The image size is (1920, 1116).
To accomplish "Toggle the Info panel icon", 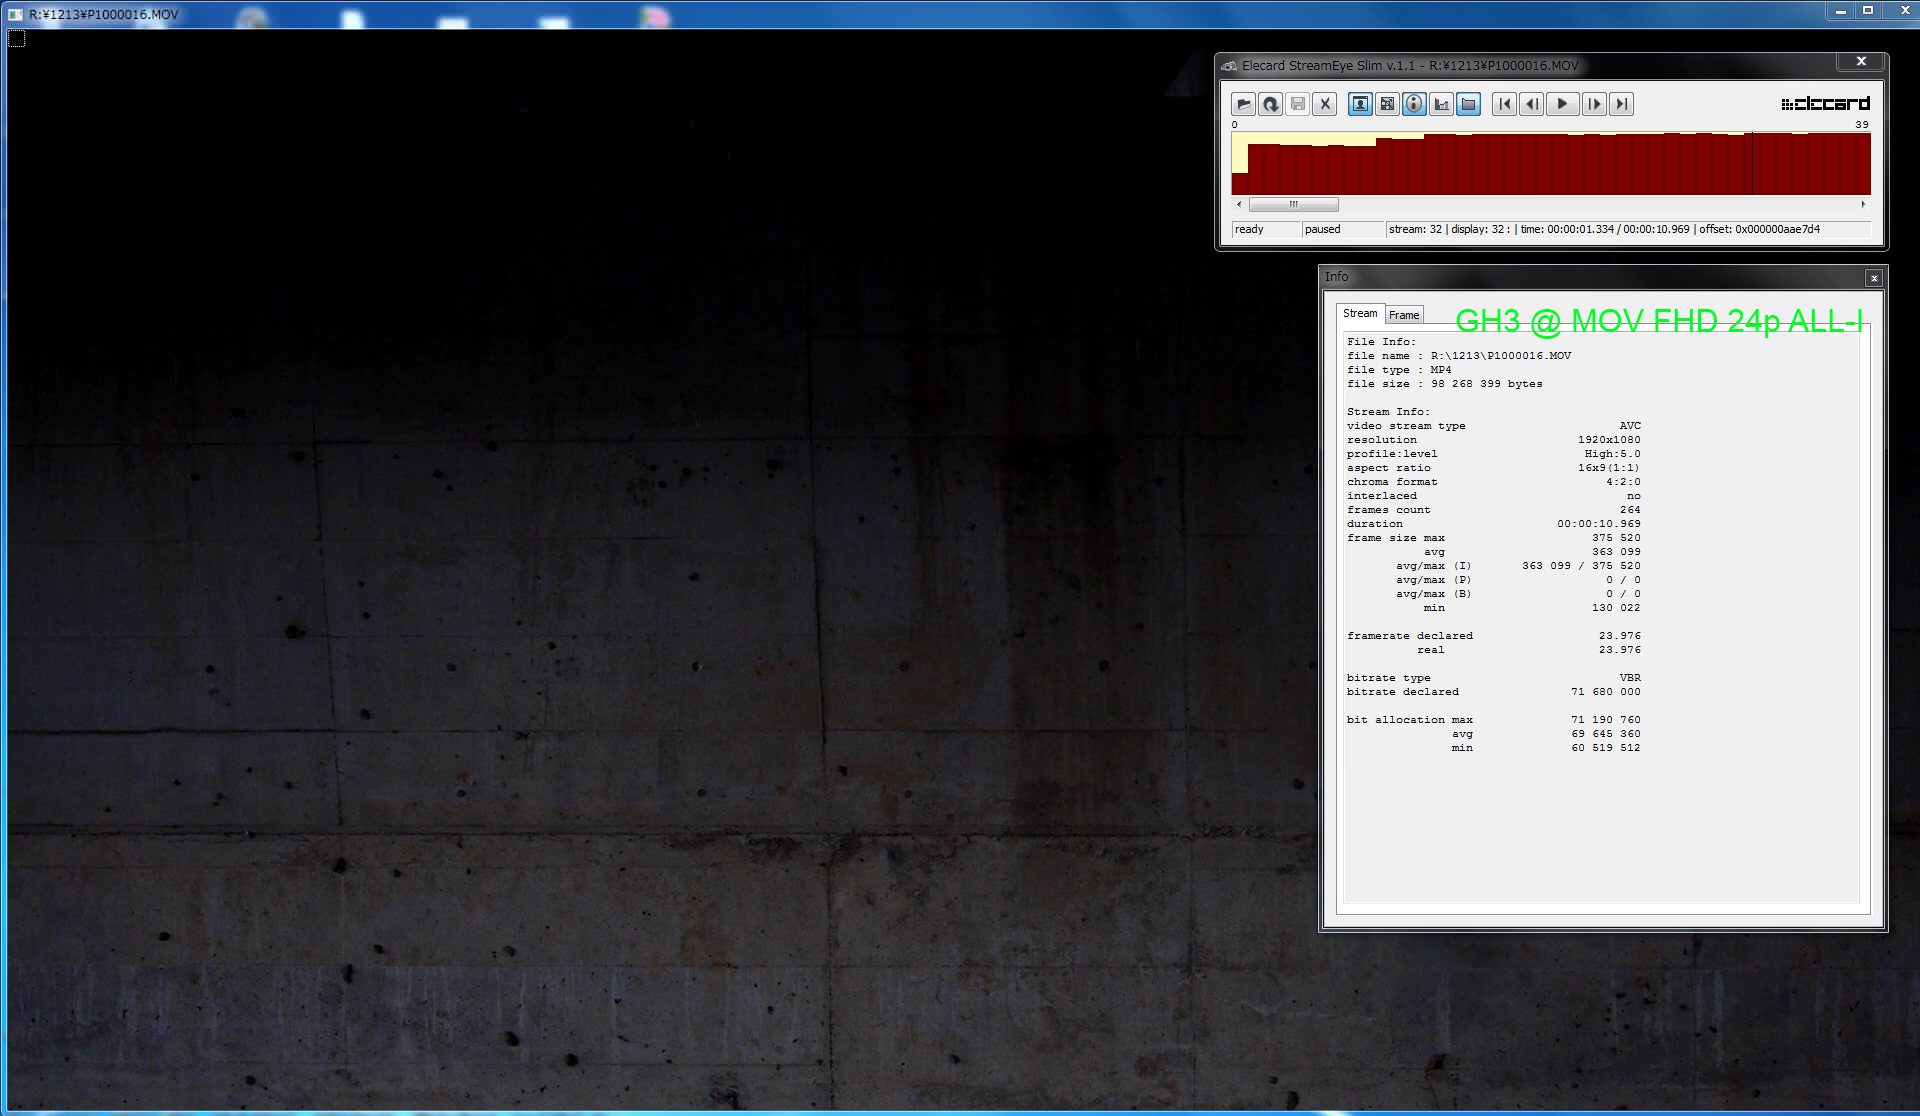I will [x=1414, y=104].
